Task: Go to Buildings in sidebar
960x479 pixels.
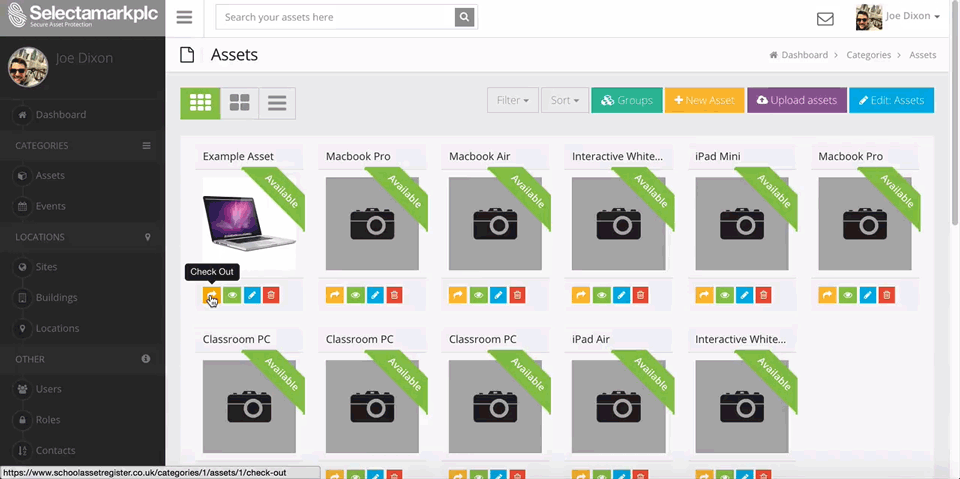Action: click(x=56, y=298)
